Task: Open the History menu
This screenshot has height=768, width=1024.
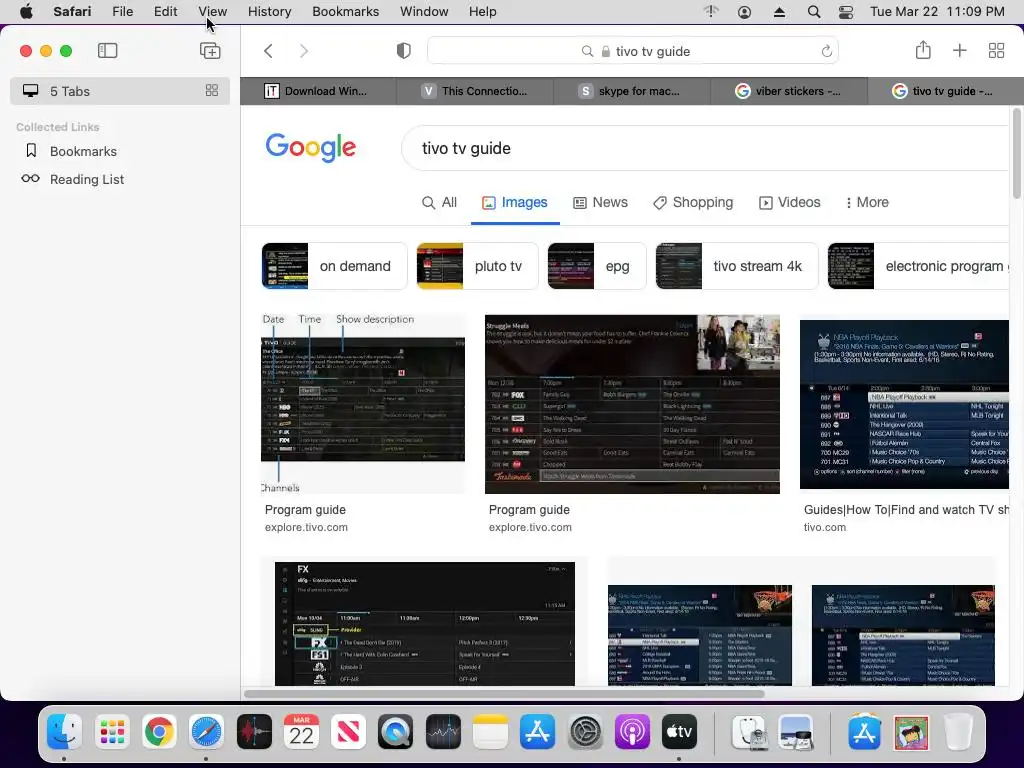Action: [x=269, y=12]
